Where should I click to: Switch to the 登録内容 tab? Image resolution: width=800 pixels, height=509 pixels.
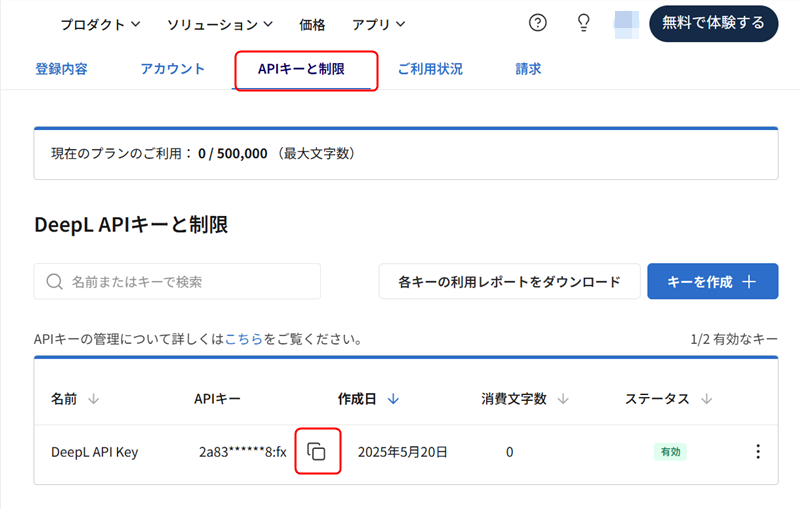(61, 69)
